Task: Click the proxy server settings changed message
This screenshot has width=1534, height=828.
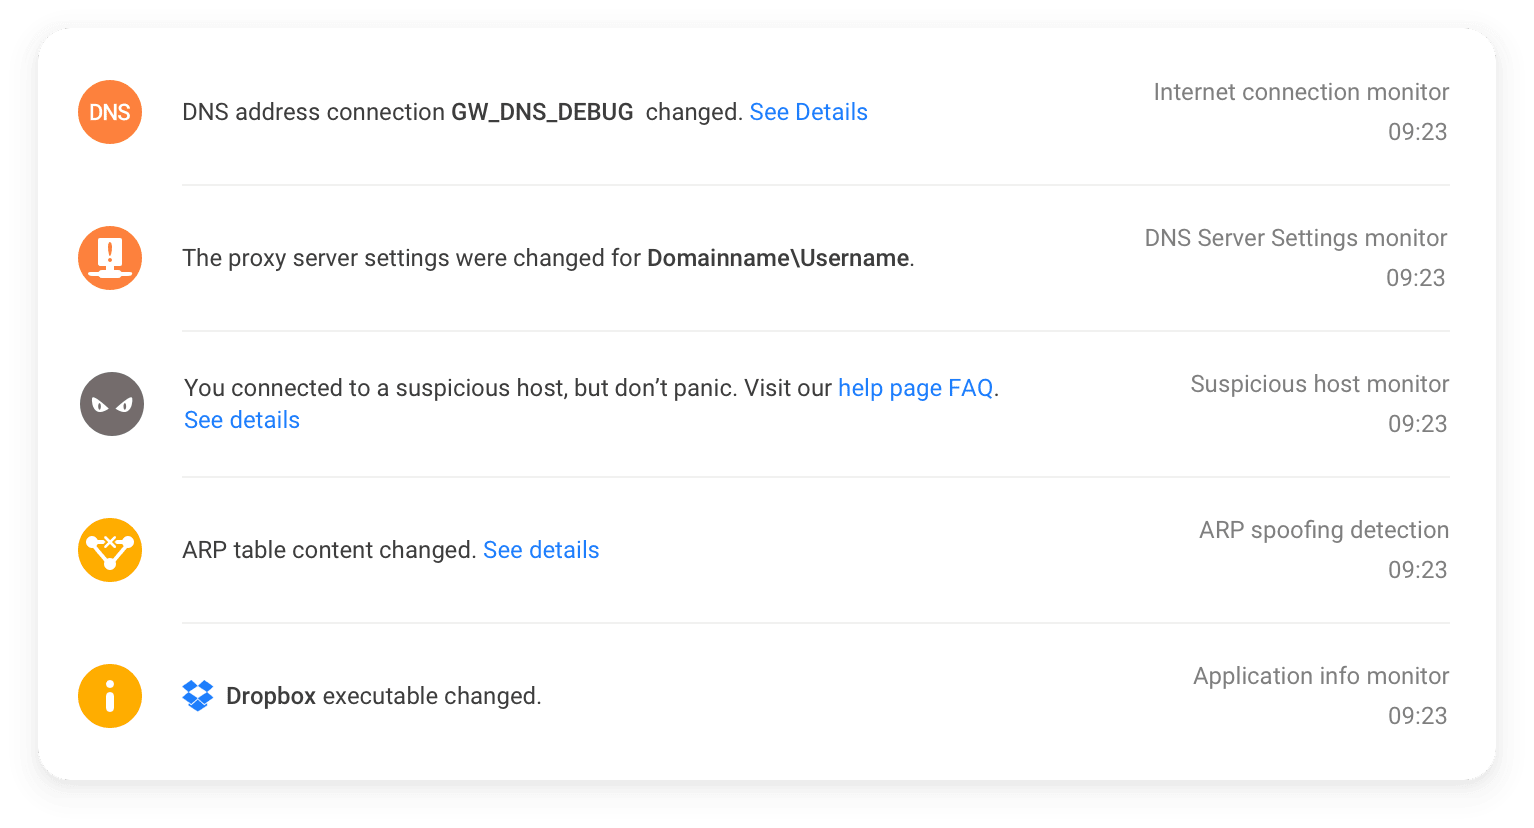Action: [548, 258]
